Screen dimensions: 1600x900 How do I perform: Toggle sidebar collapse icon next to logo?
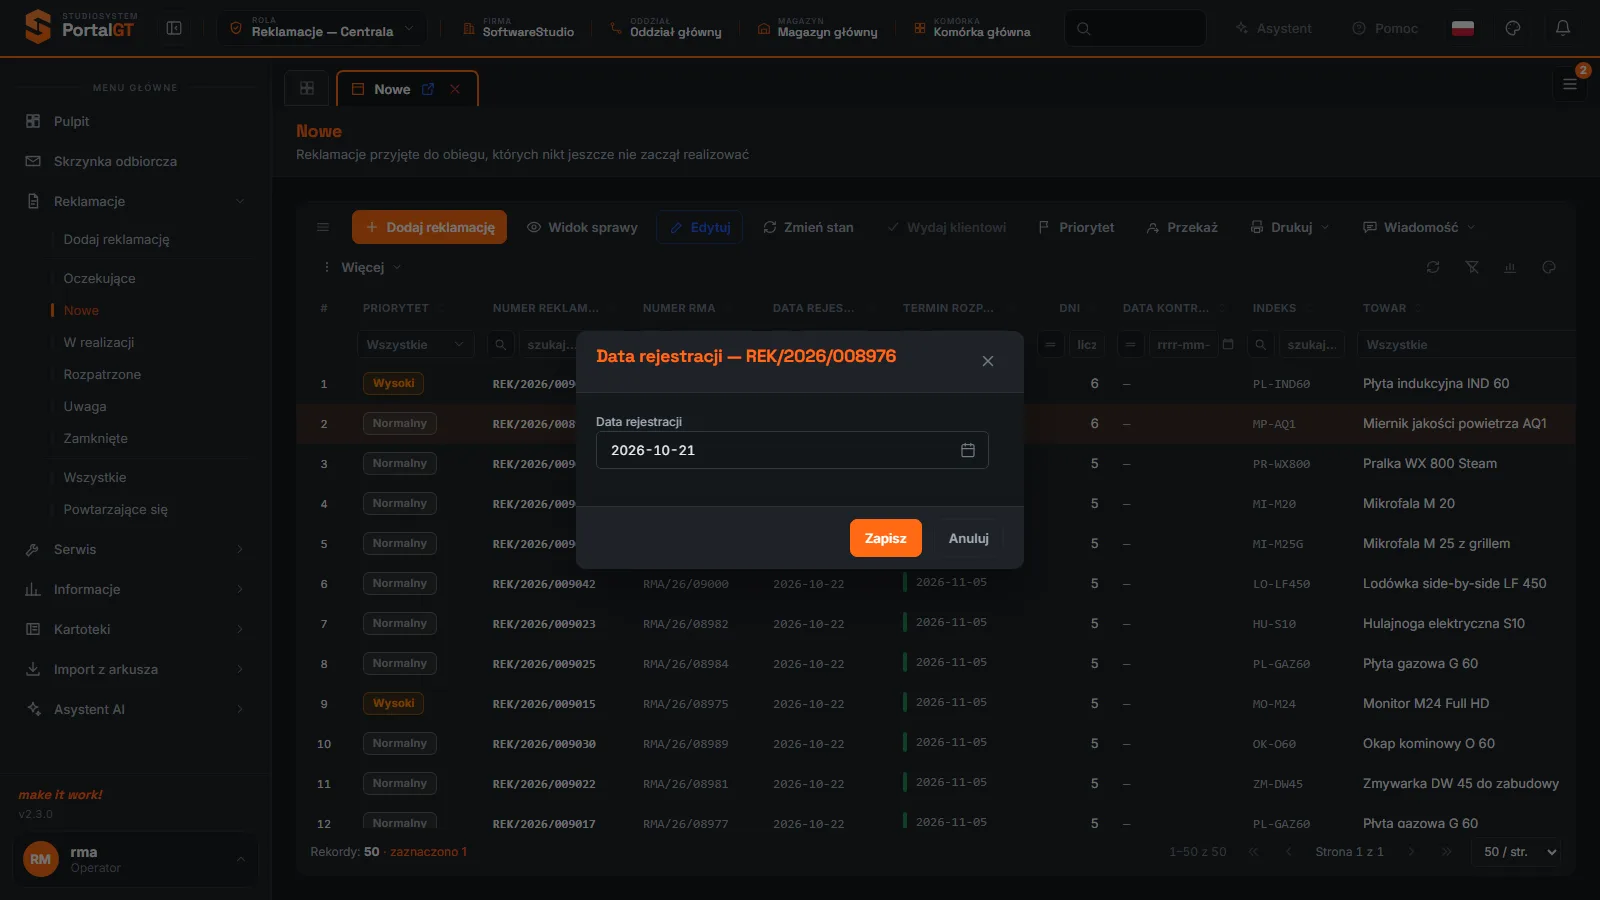click(x=174, y=28)
